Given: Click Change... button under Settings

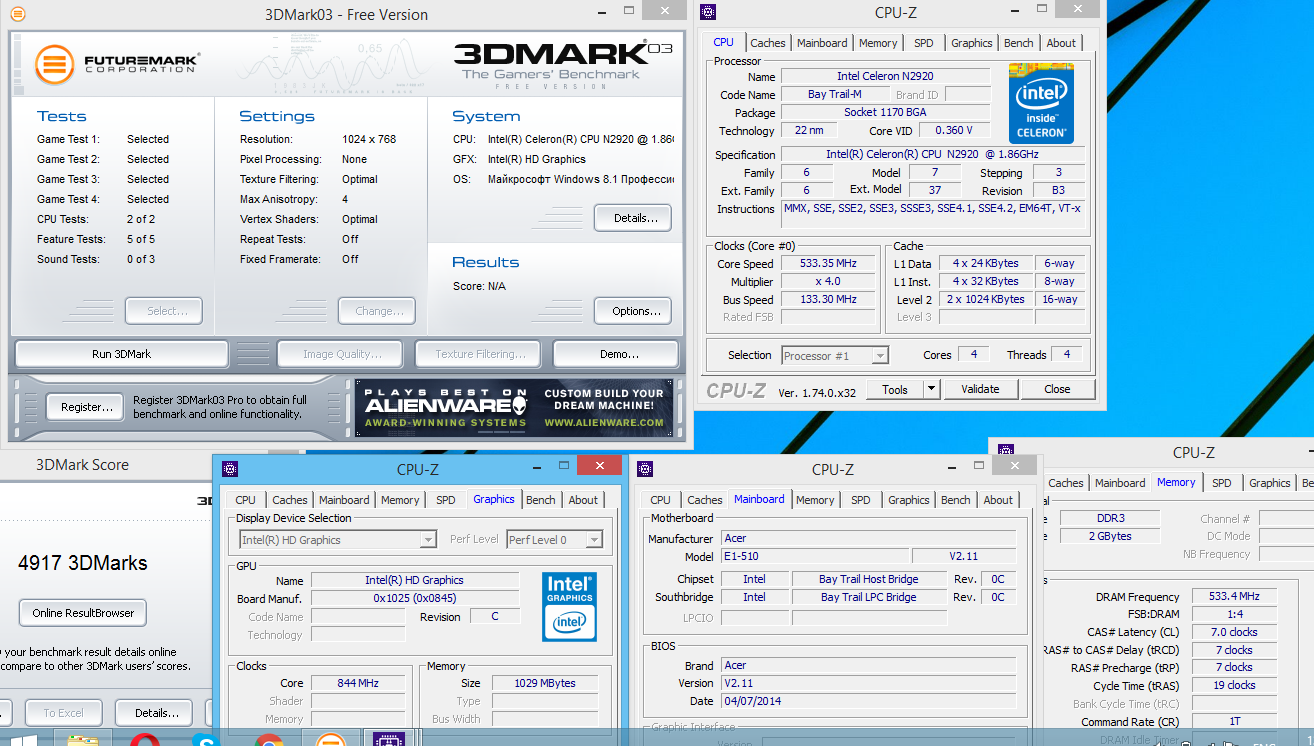Looking at the screenshot, I should click(x=377, y=311).
